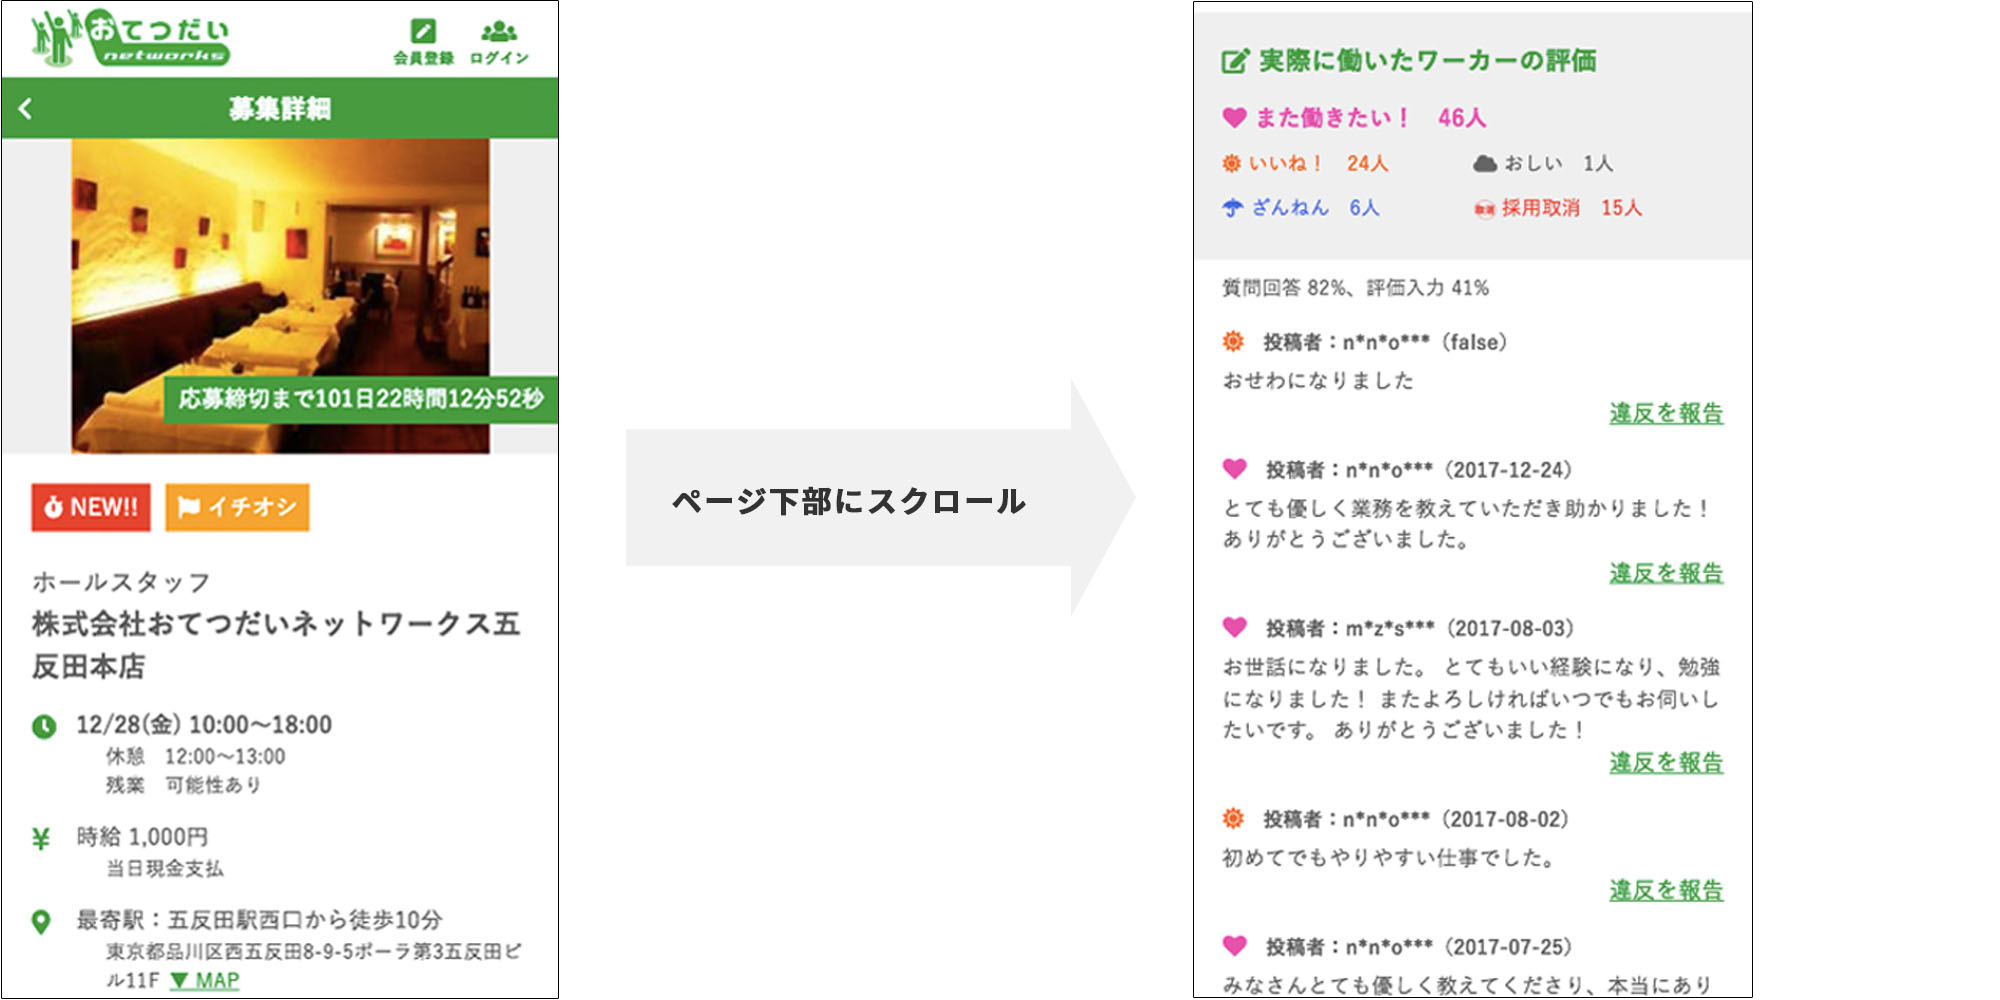
Task: Click the company name 株式会社おてつだいネットワークス五反田本店
Action: pyautogui.click(x=276, y=645)
